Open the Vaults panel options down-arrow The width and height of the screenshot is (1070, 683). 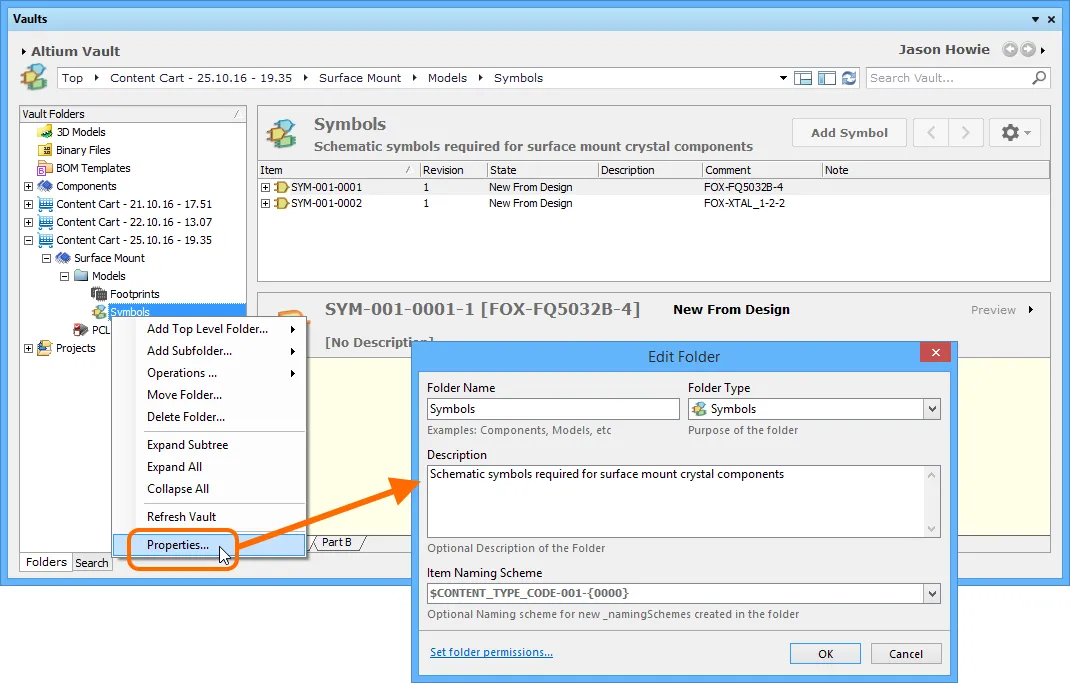tap(1035, 19)
